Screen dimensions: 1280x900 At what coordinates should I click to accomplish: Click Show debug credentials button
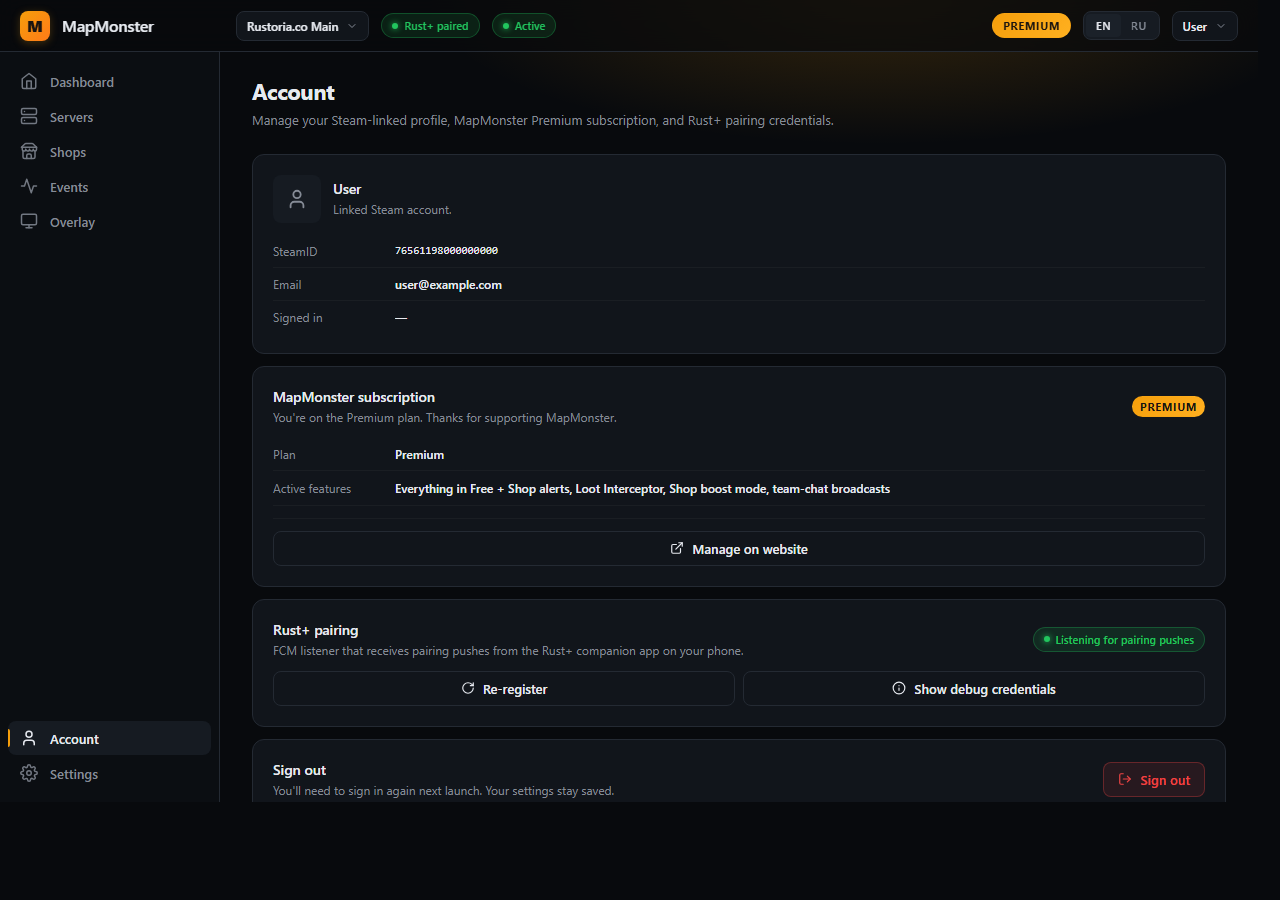point(973,688)
